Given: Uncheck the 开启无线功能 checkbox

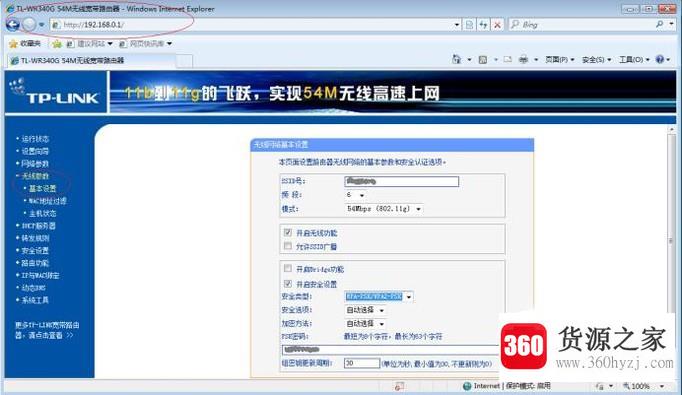Looking at the screenshot, I should [288, 232].
